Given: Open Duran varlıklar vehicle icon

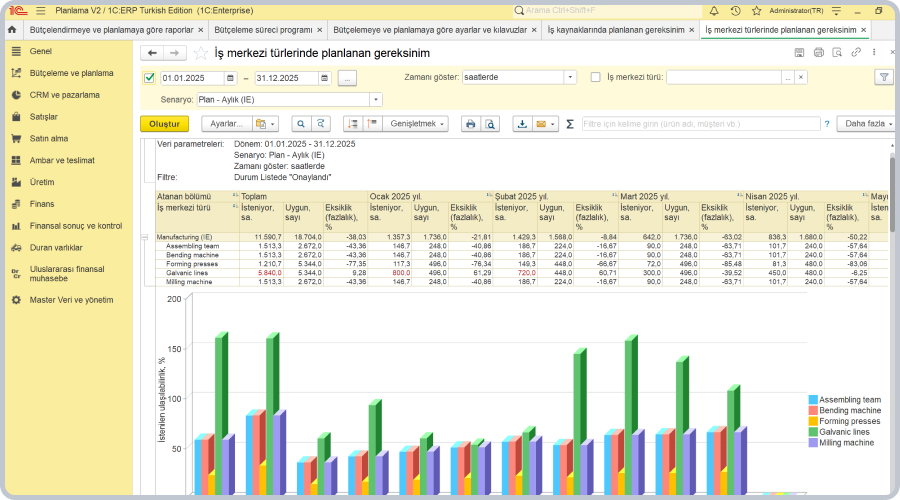Looking at the screenshot, I should pos(16,247).
